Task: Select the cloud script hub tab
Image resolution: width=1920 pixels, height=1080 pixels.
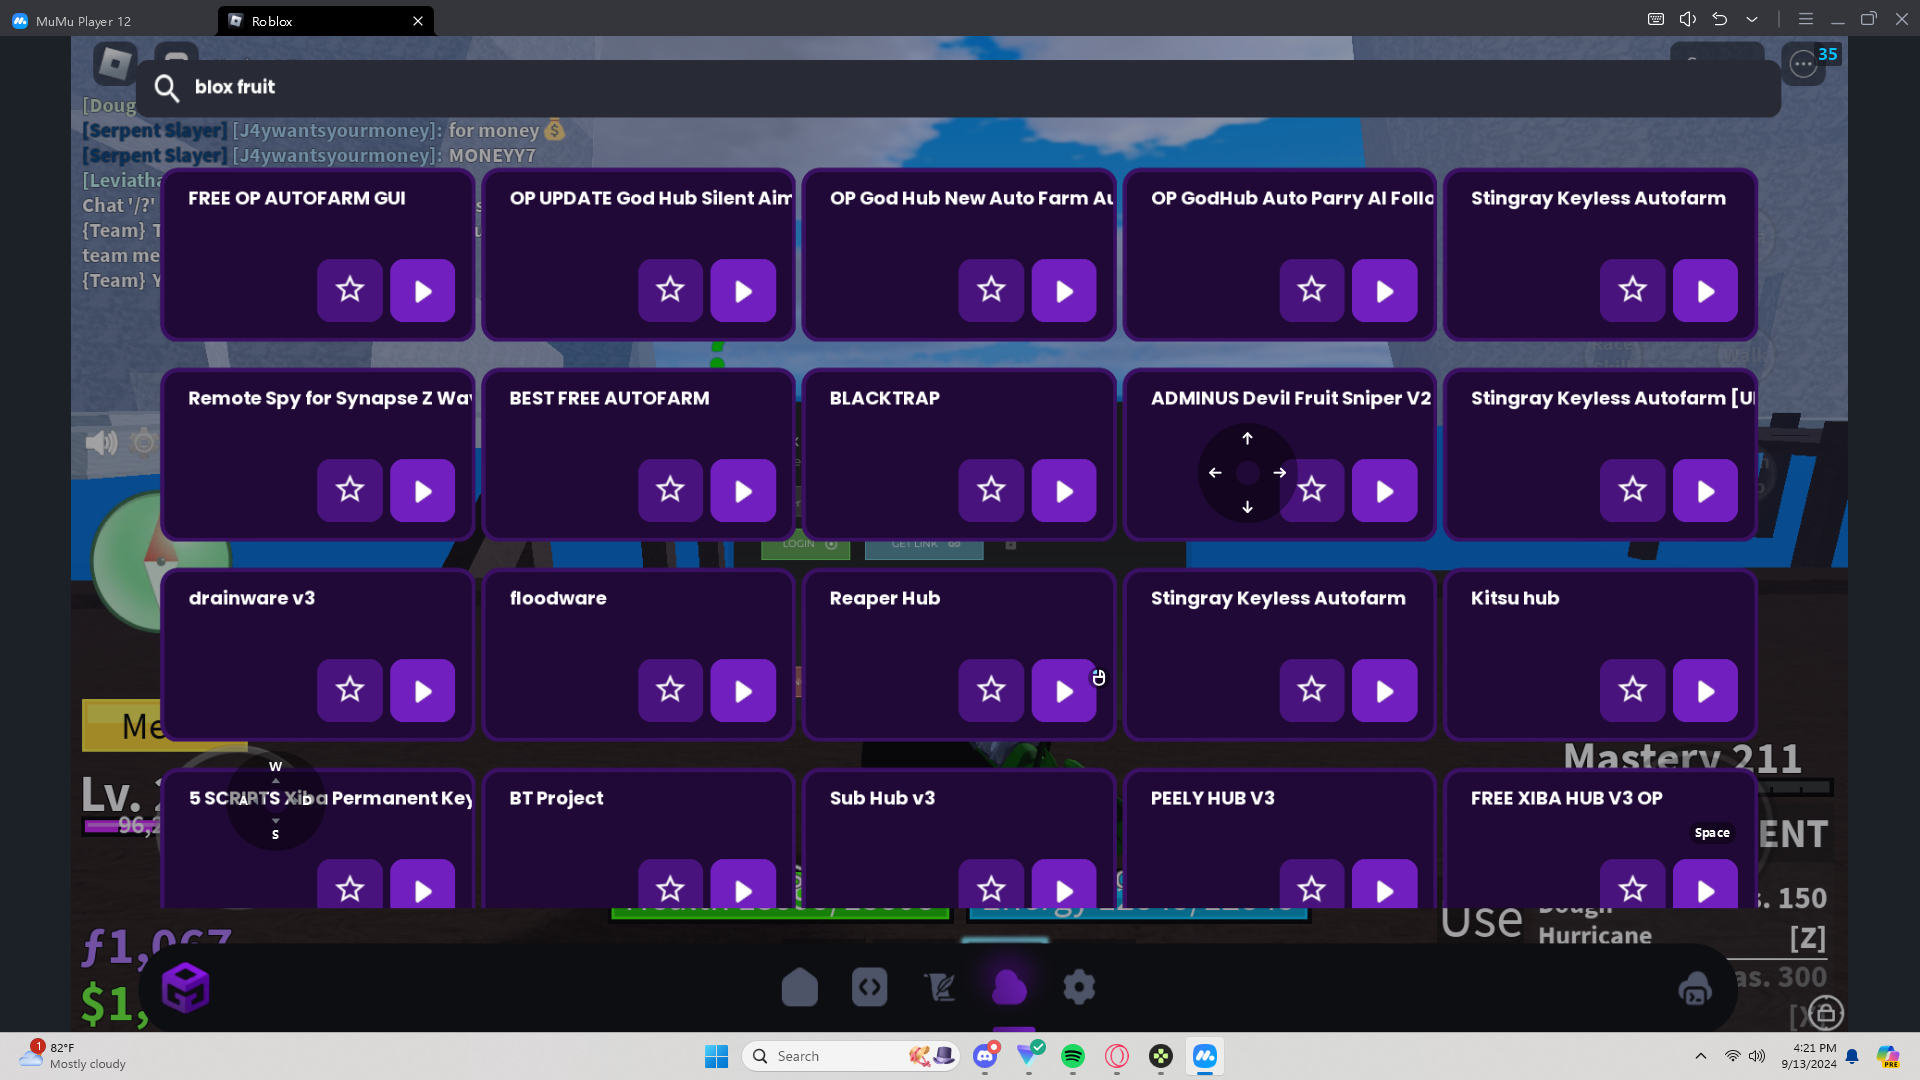Action: point(1010,988)
